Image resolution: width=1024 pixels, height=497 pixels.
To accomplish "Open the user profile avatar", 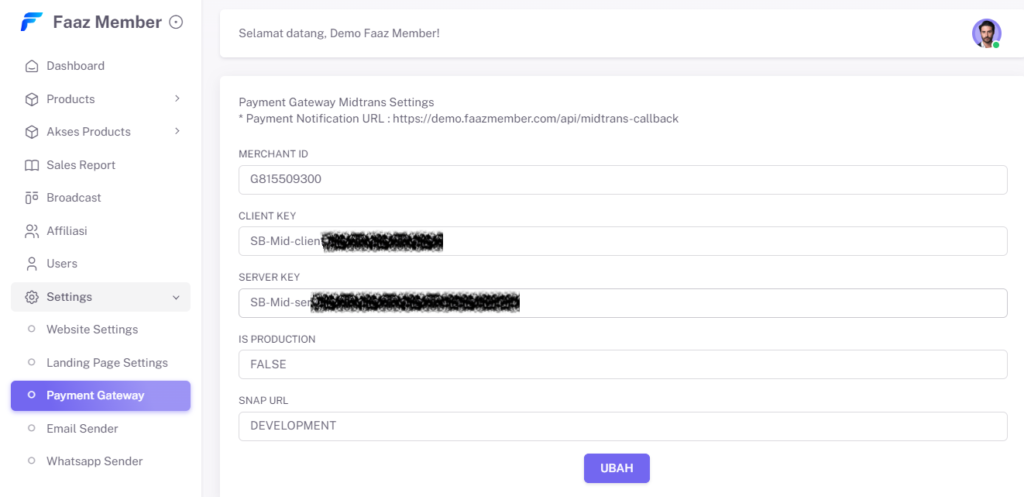I will [986, 33].
